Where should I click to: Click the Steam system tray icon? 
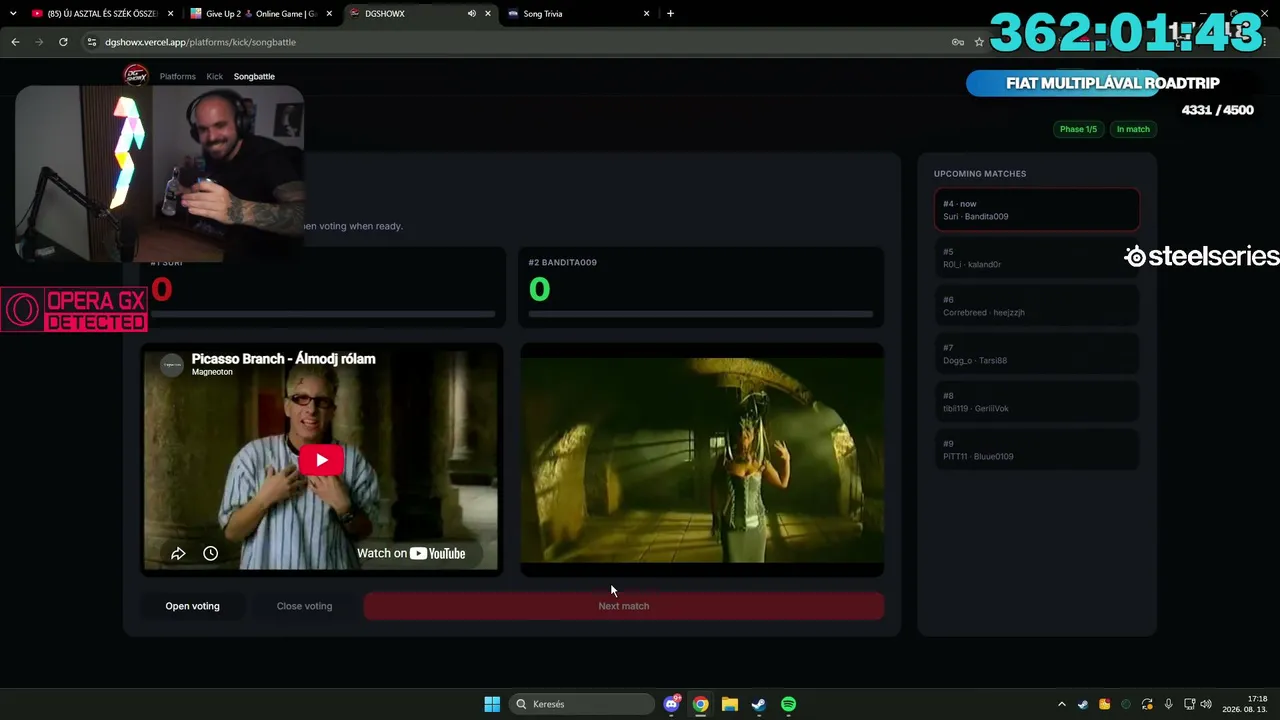[x=1083, y=704]
